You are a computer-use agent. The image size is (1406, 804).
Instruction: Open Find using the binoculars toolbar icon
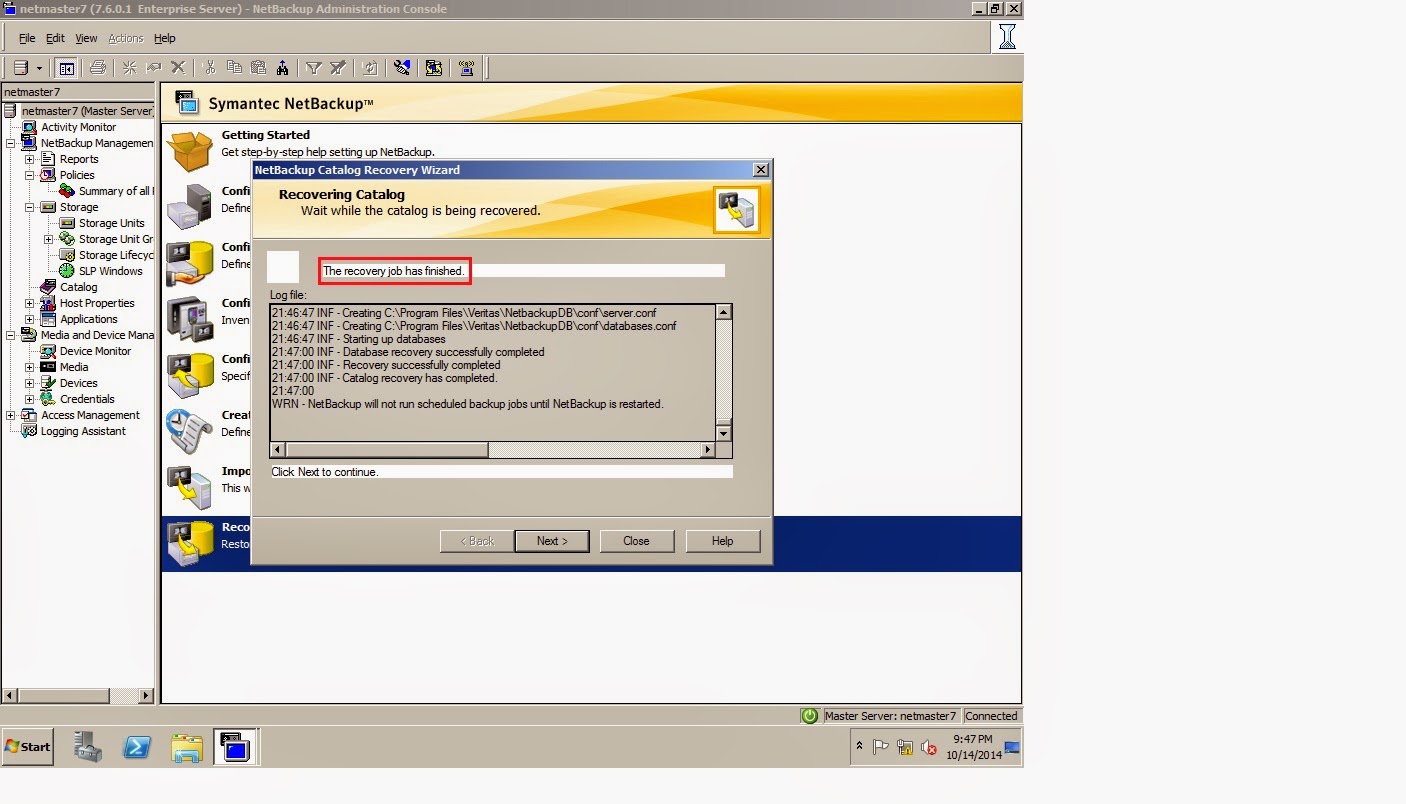click(284, 67)
